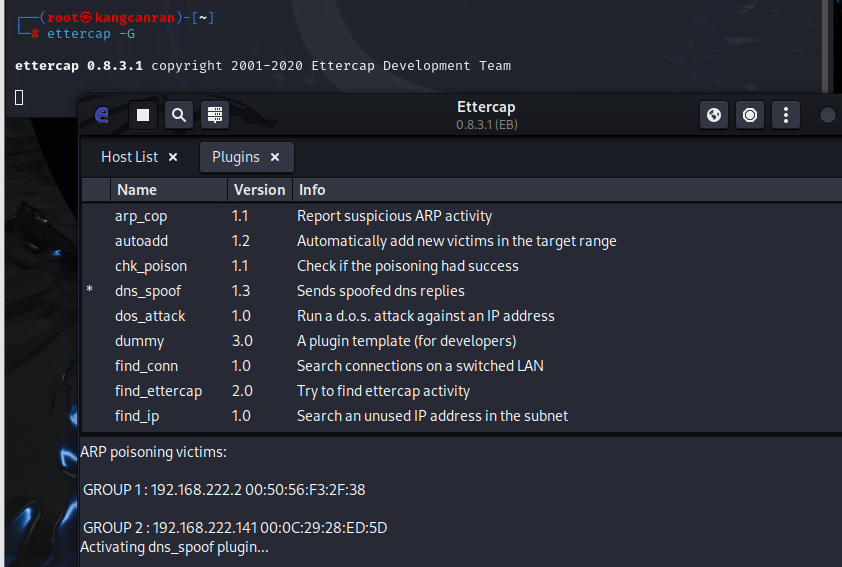Screen dimensions: 842x567
Task: Click the asterisk marker beside dns_spoof
Action: (90, 290)
